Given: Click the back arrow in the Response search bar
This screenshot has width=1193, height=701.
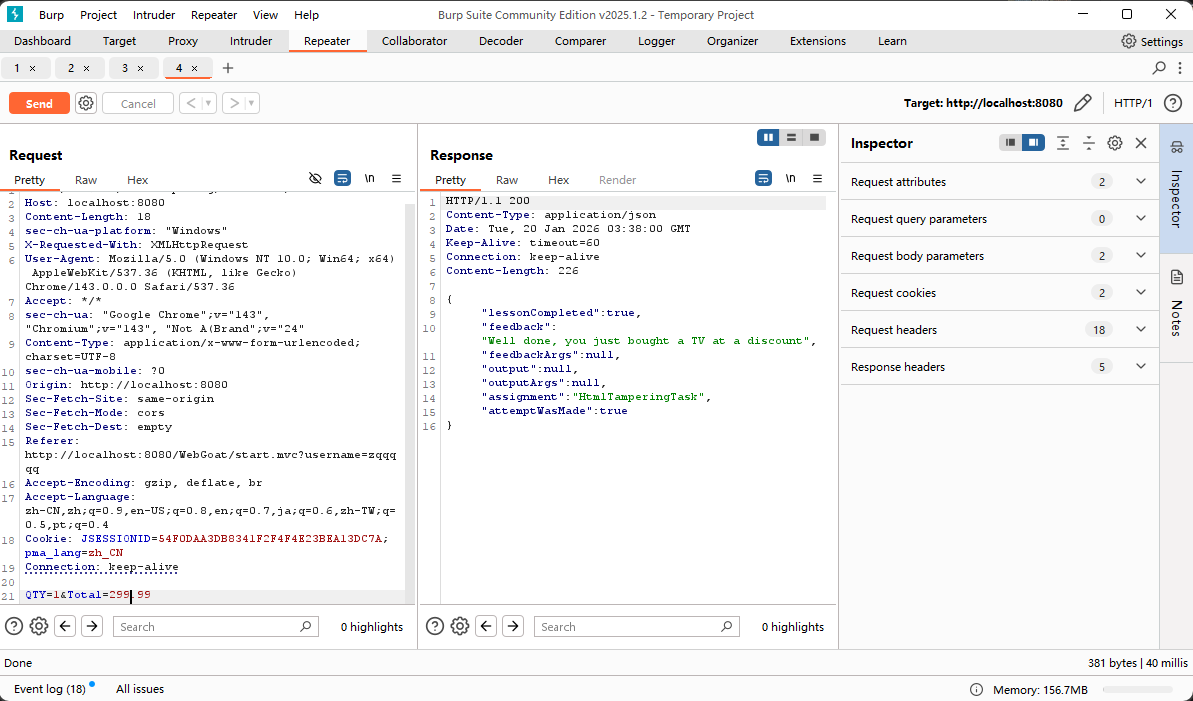Looking at the screenshot, I should pyautogui.click(x=486, y=626).
